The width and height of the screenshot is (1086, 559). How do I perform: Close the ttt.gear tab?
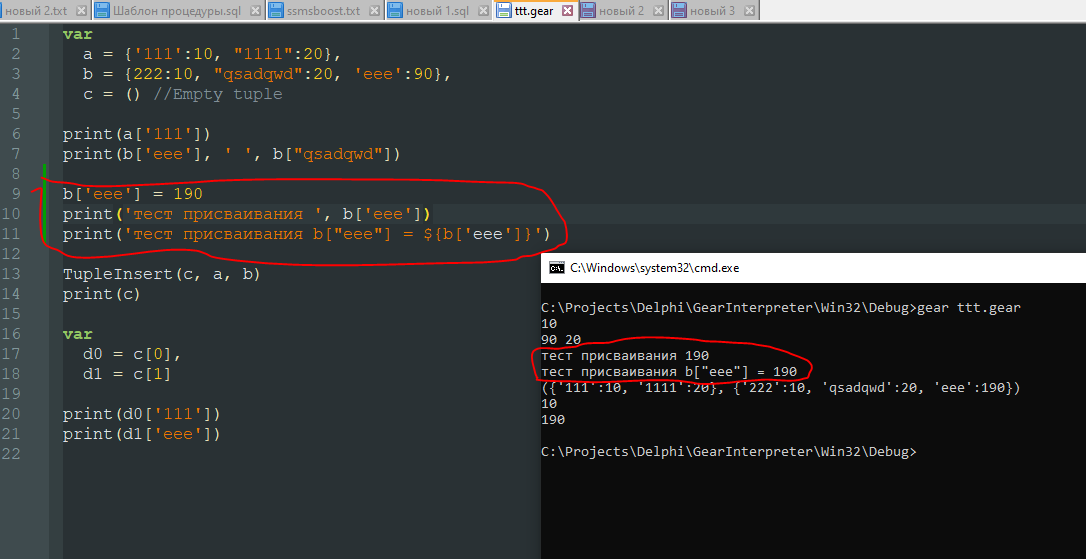click(567, 10)
